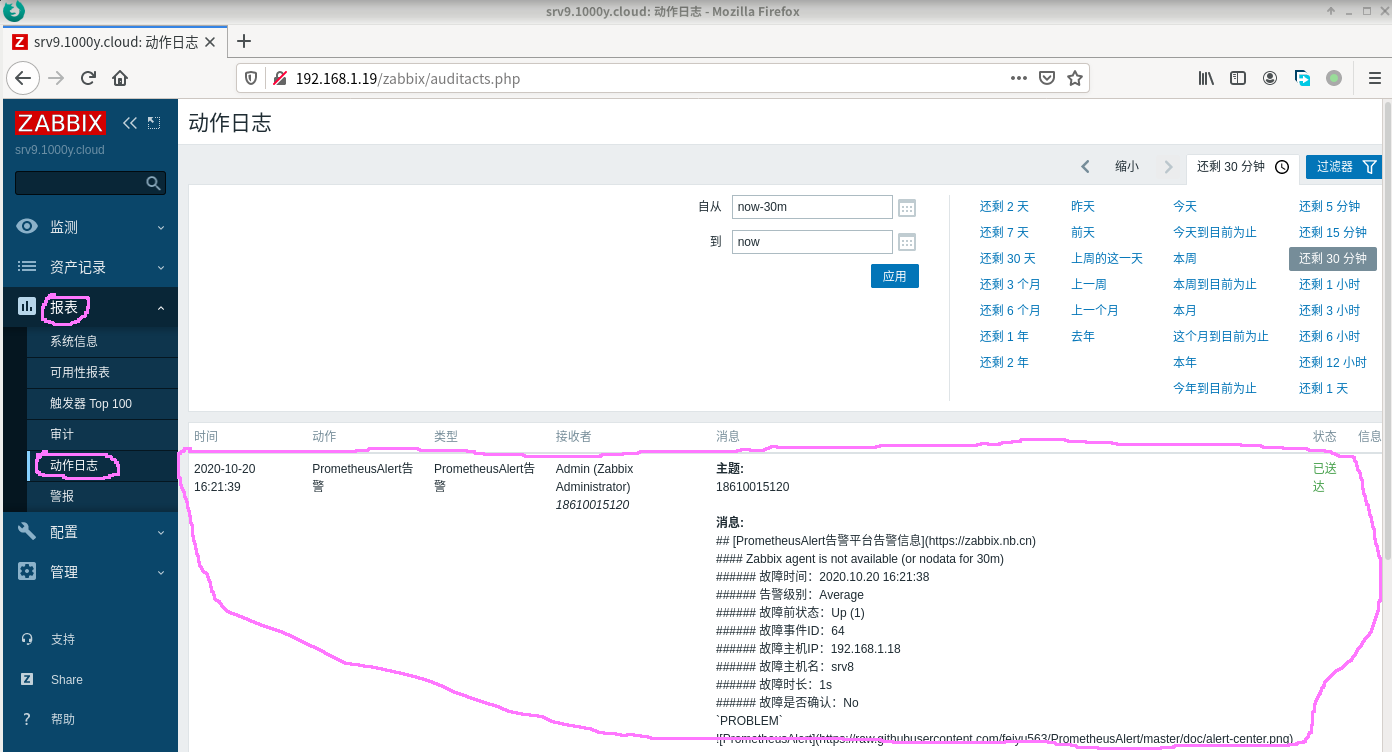Save page to Pocket
This screenshot has height=752, width=1392.
click(1047, 78)
